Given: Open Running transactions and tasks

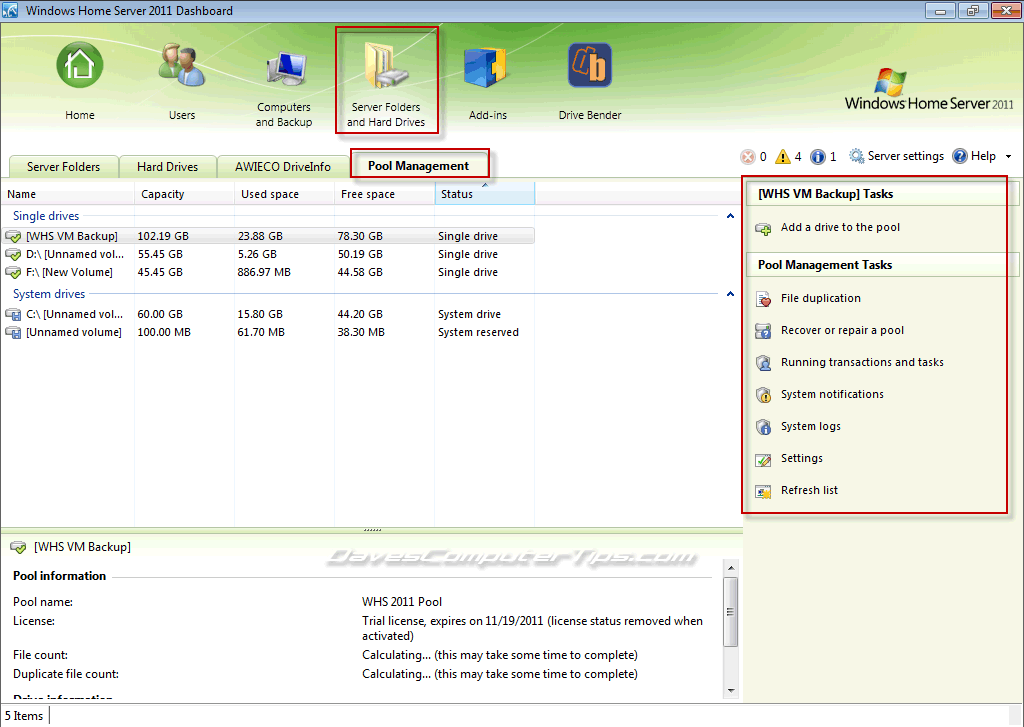Looking at the screenshot, I should (x=862, y=363).
